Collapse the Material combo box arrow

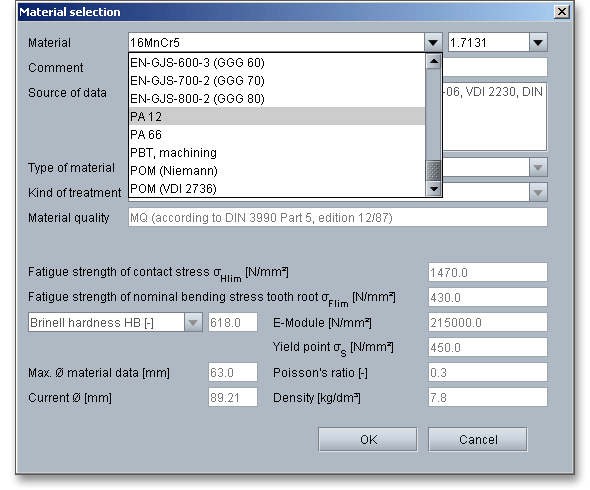point(433,43)
